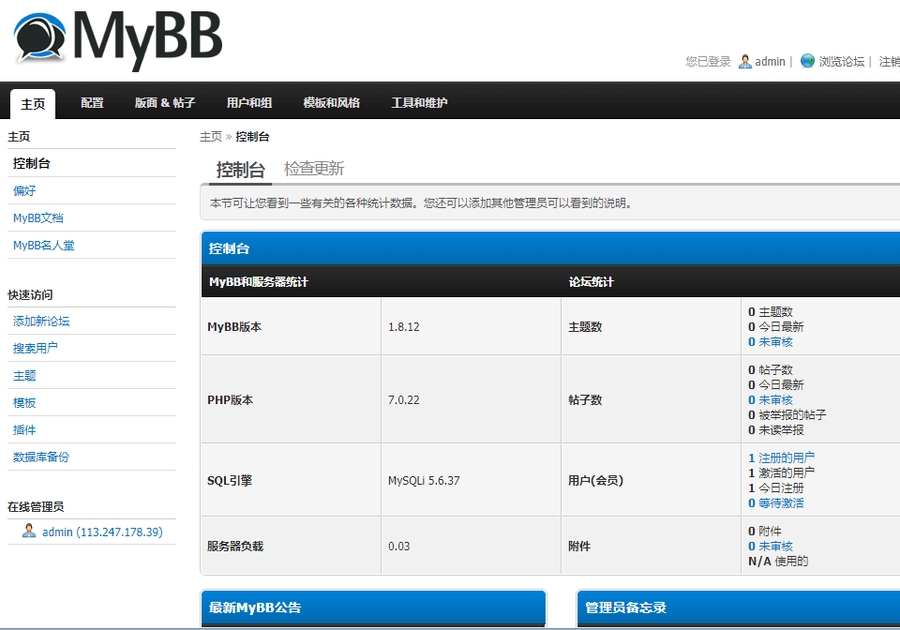Open the MyBB文档 sidebar link
This screenshot has width=900, height=630.
pos(38,218)
